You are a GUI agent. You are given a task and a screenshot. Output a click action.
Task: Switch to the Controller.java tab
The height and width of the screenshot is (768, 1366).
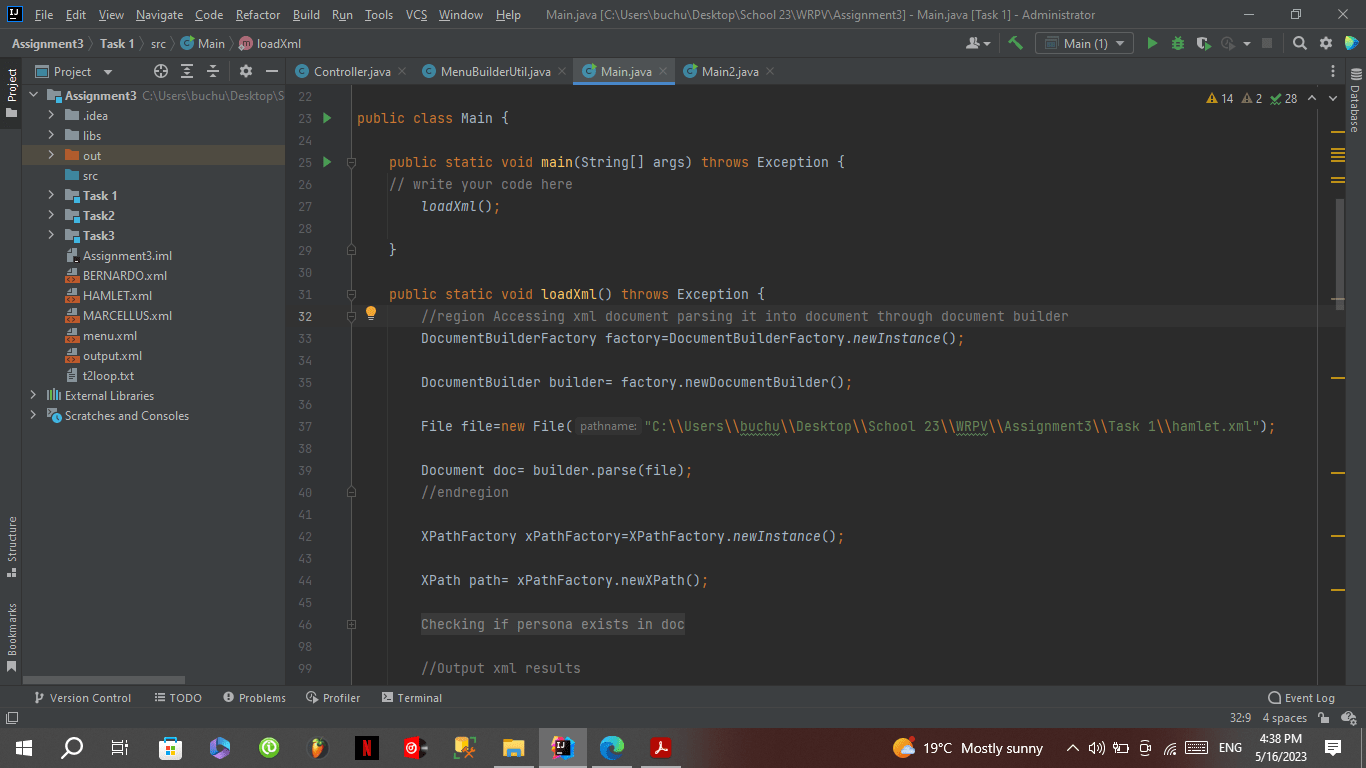pos(351,72)
